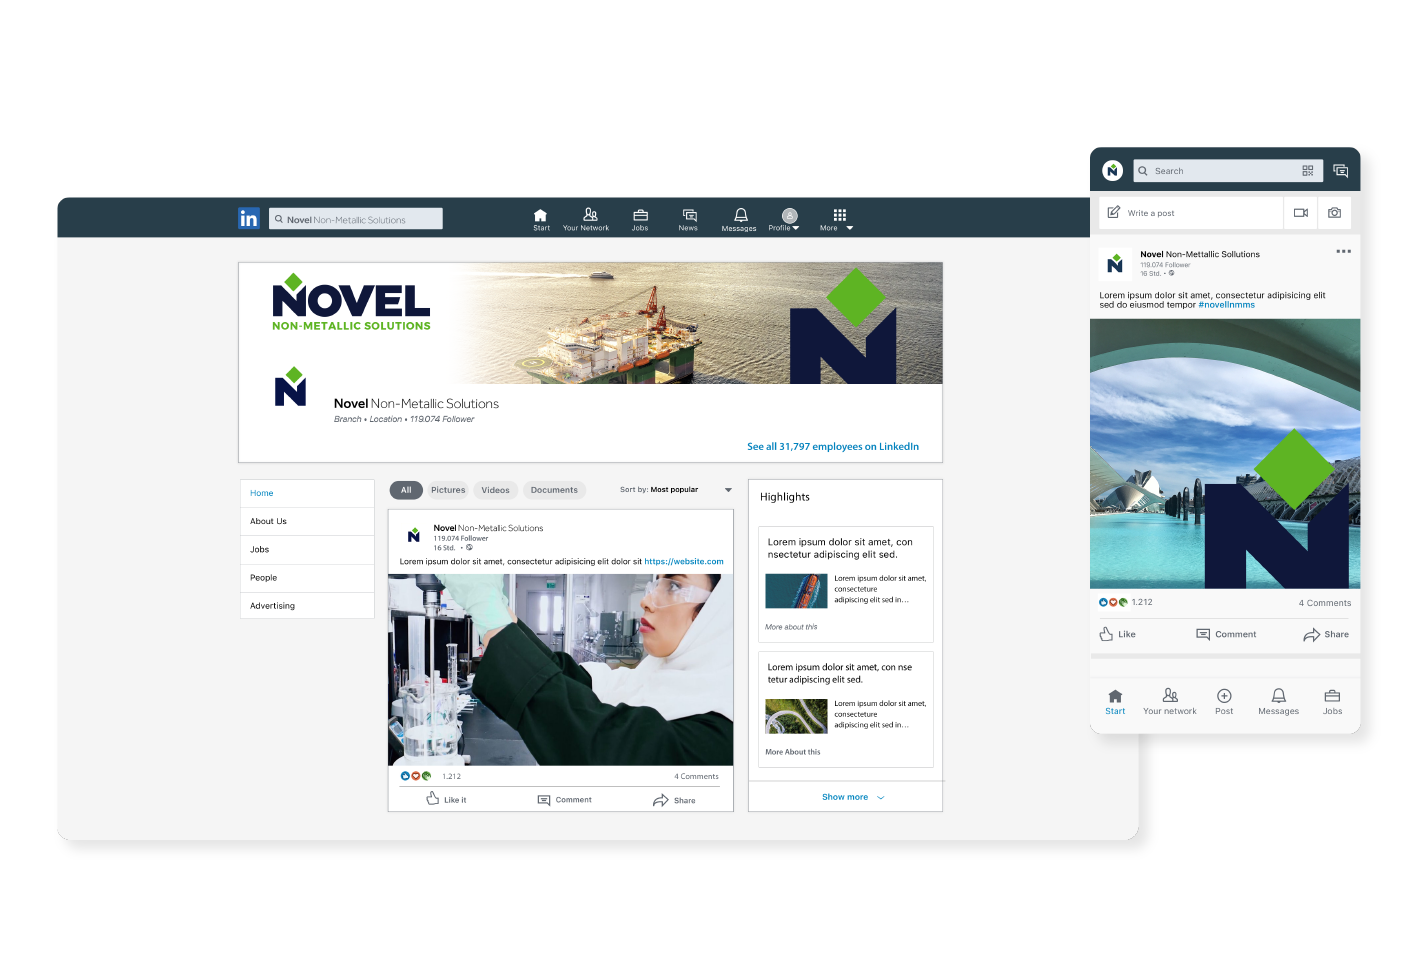Click Like button on mobile post
Viewport: 1418px width, 965px height.
[x=1118, y=634]
